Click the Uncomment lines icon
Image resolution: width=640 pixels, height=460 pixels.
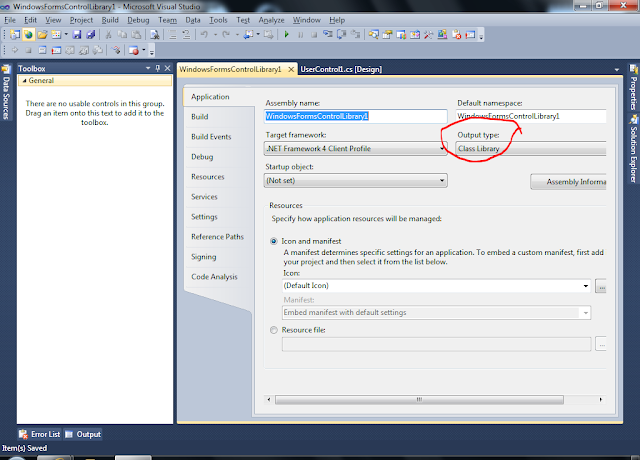tap(186, 35)
